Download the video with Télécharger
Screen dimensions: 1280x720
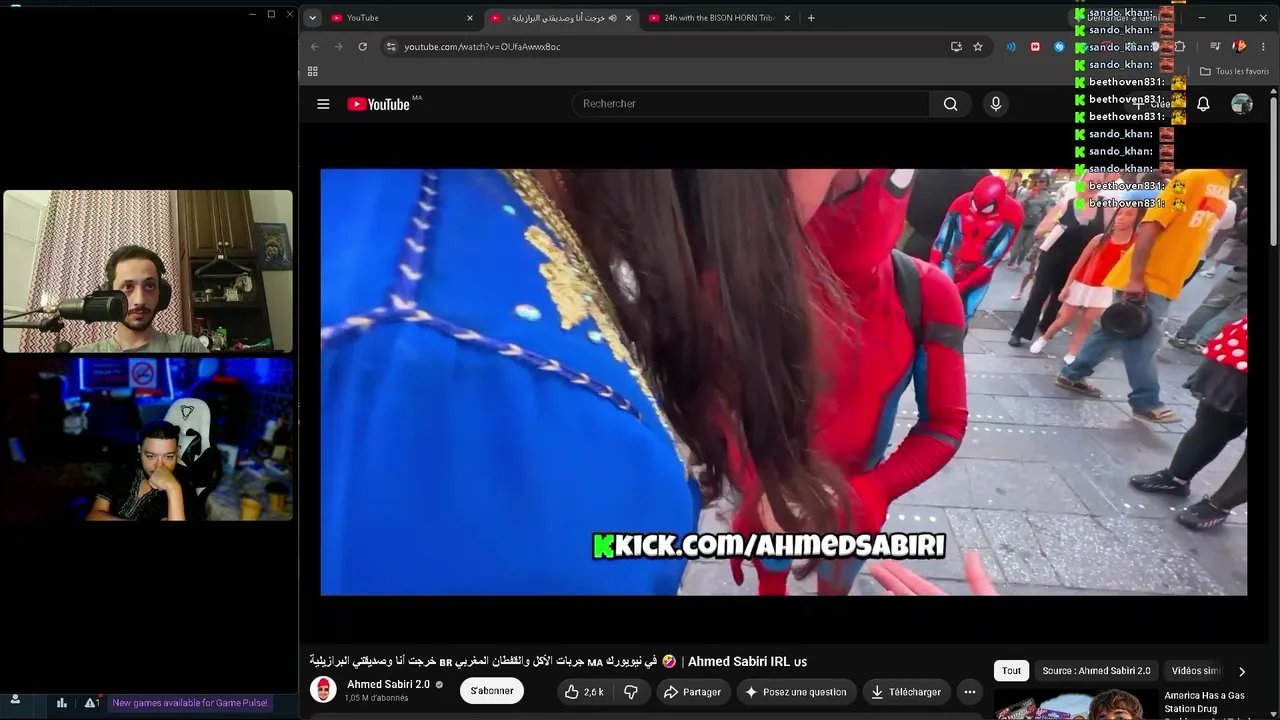(x=905, y=692)
